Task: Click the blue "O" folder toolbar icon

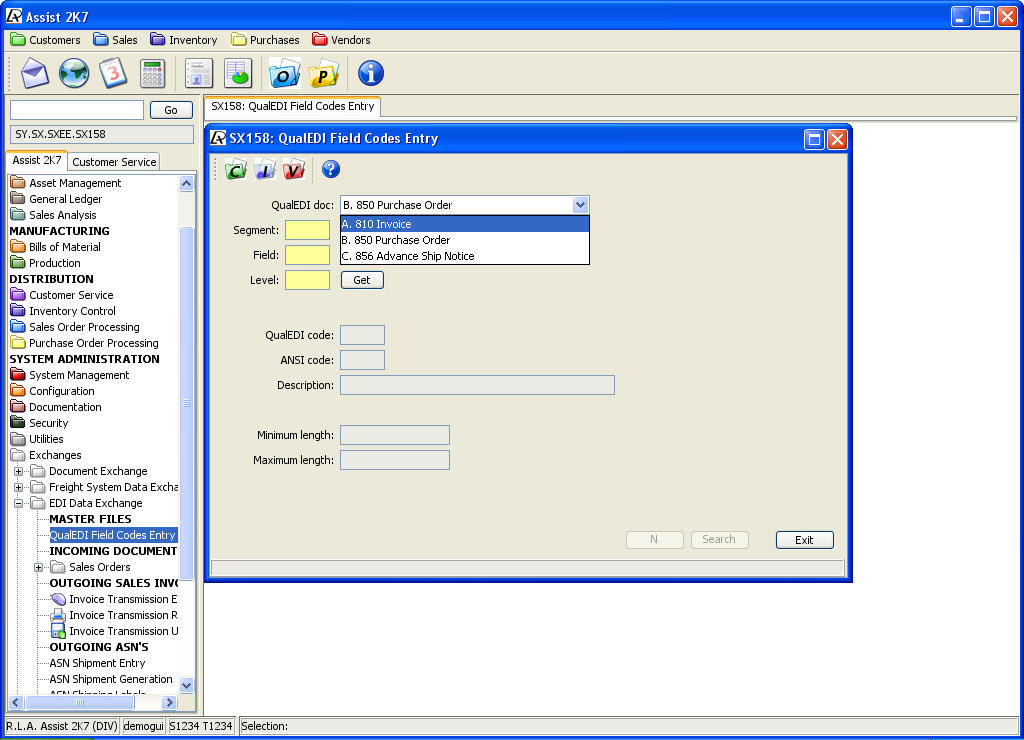Action: coord(284,73)
